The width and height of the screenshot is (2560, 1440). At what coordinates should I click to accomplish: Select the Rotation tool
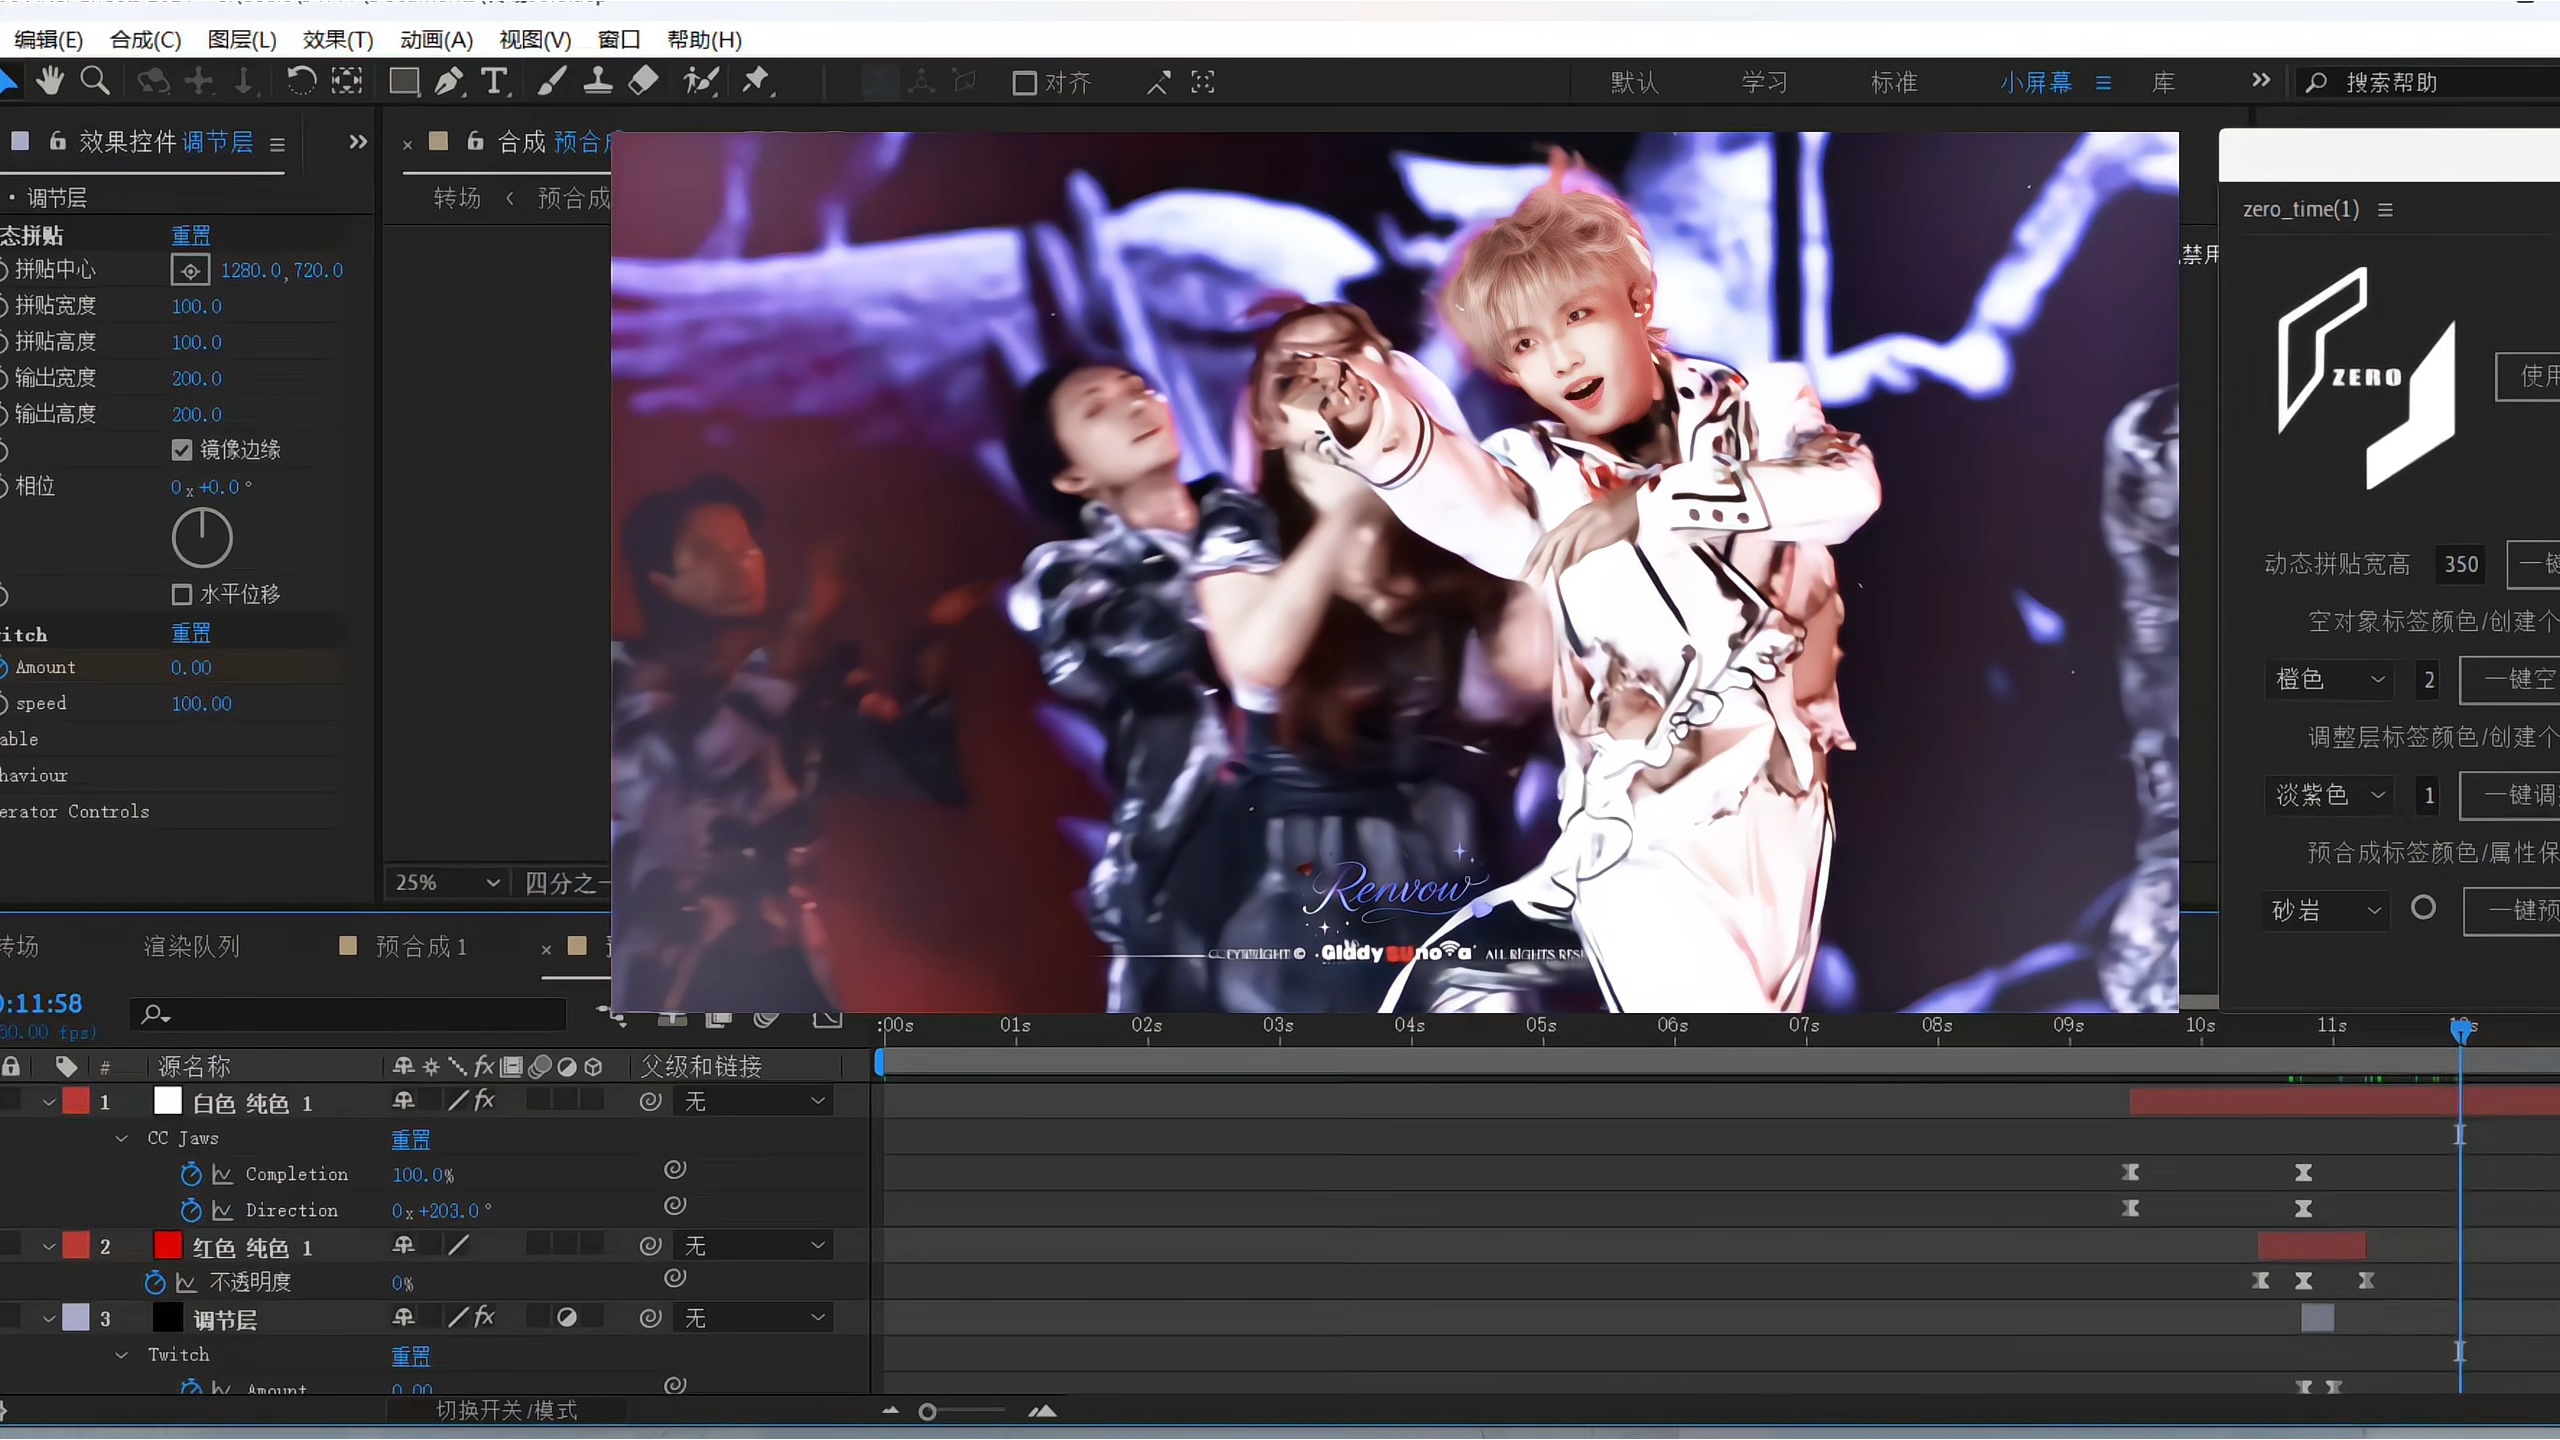(301, 81)
